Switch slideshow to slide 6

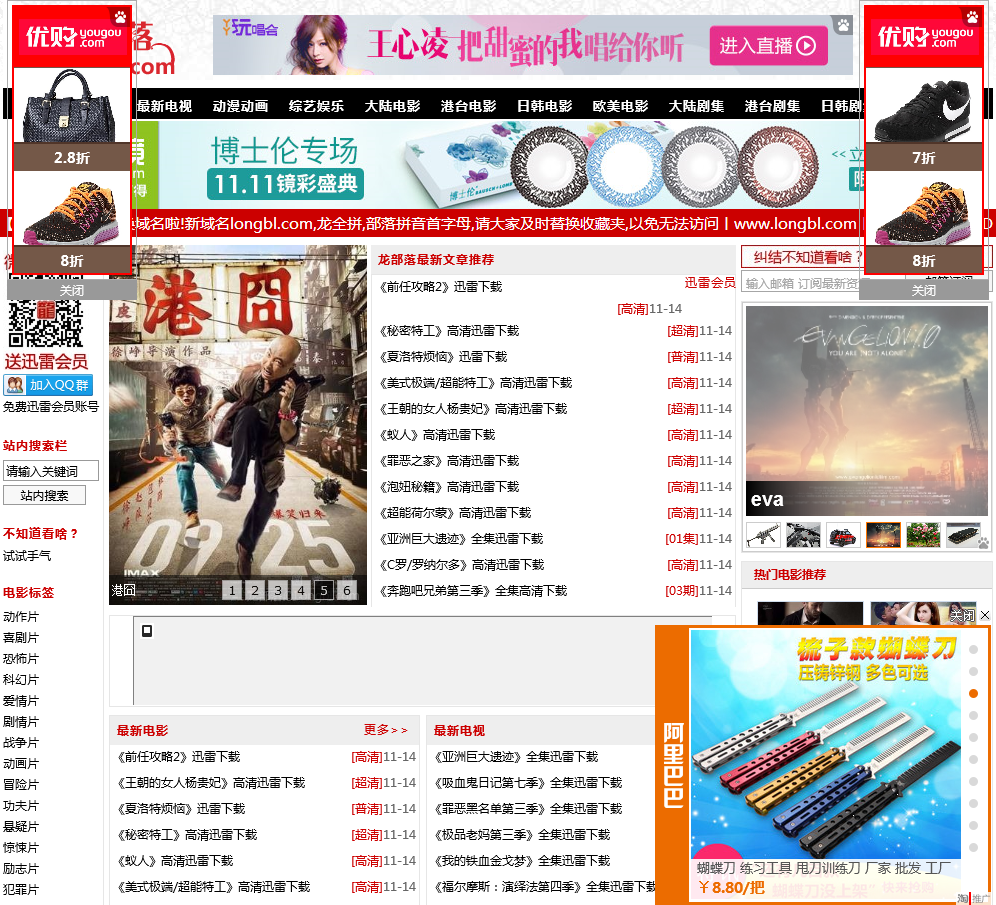(346, 591)
